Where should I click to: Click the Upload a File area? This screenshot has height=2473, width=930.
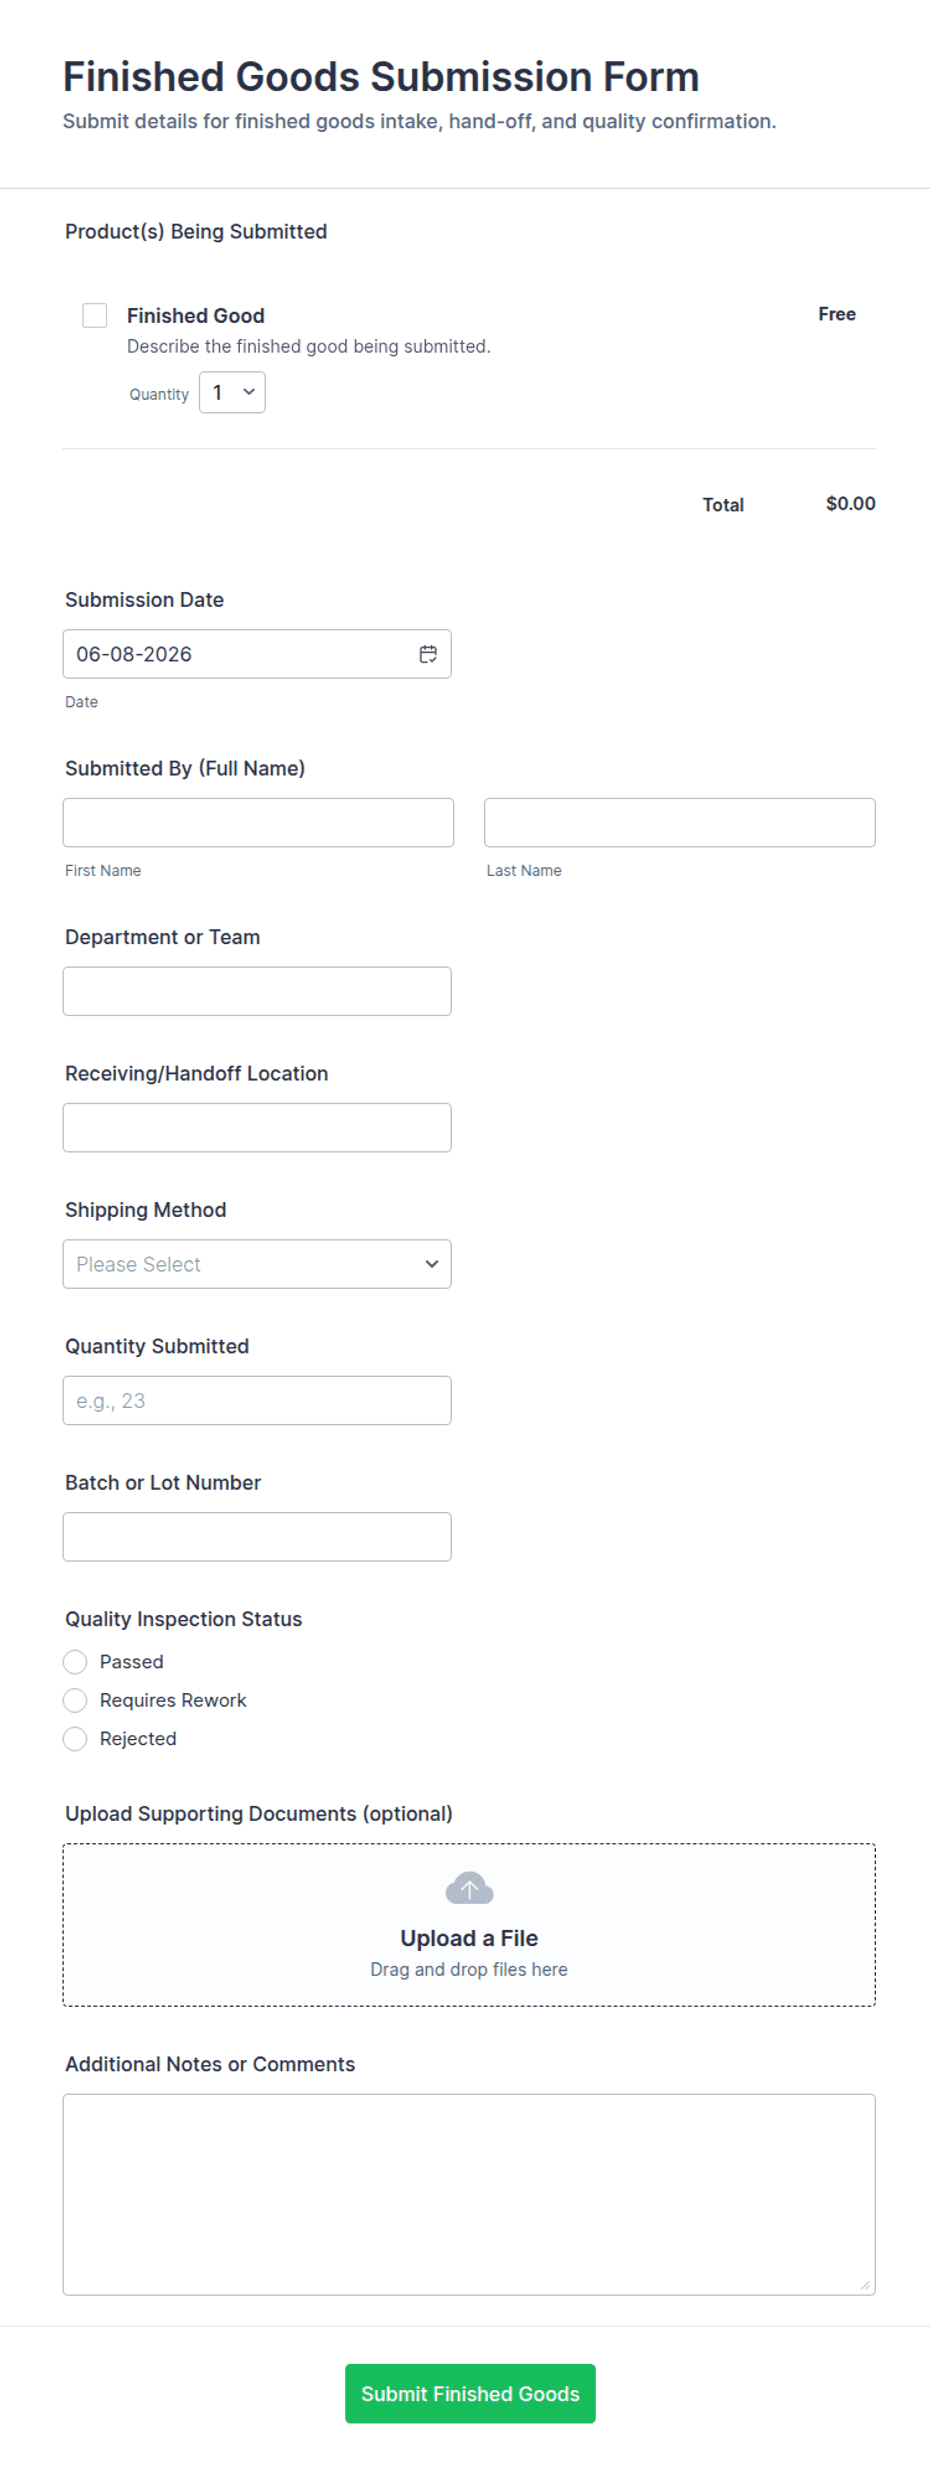(x=469, y=1925)
